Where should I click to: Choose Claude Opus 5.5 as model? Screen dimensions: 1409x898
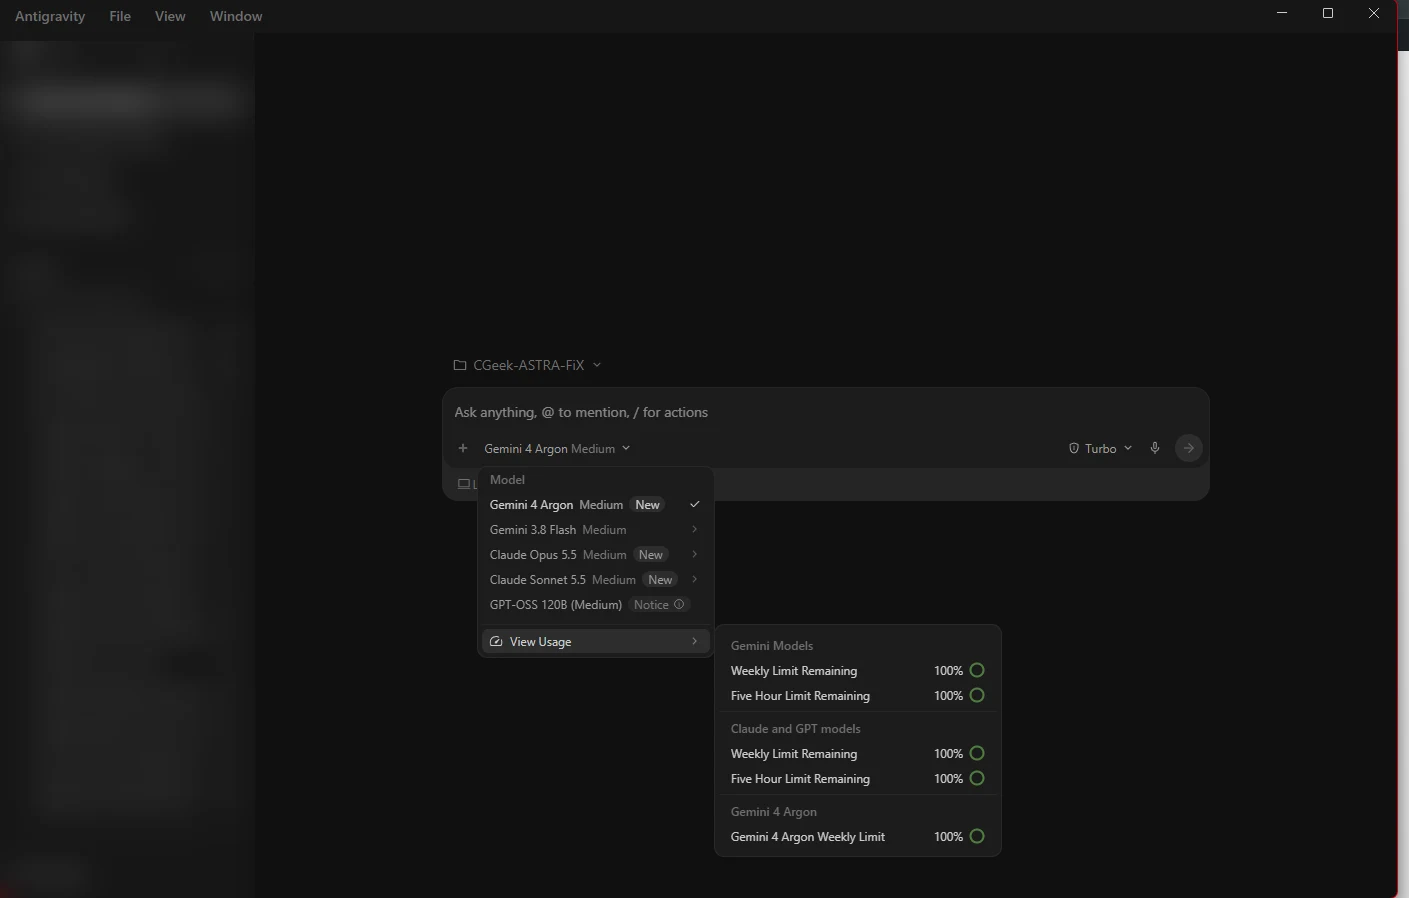pos(596,555)
